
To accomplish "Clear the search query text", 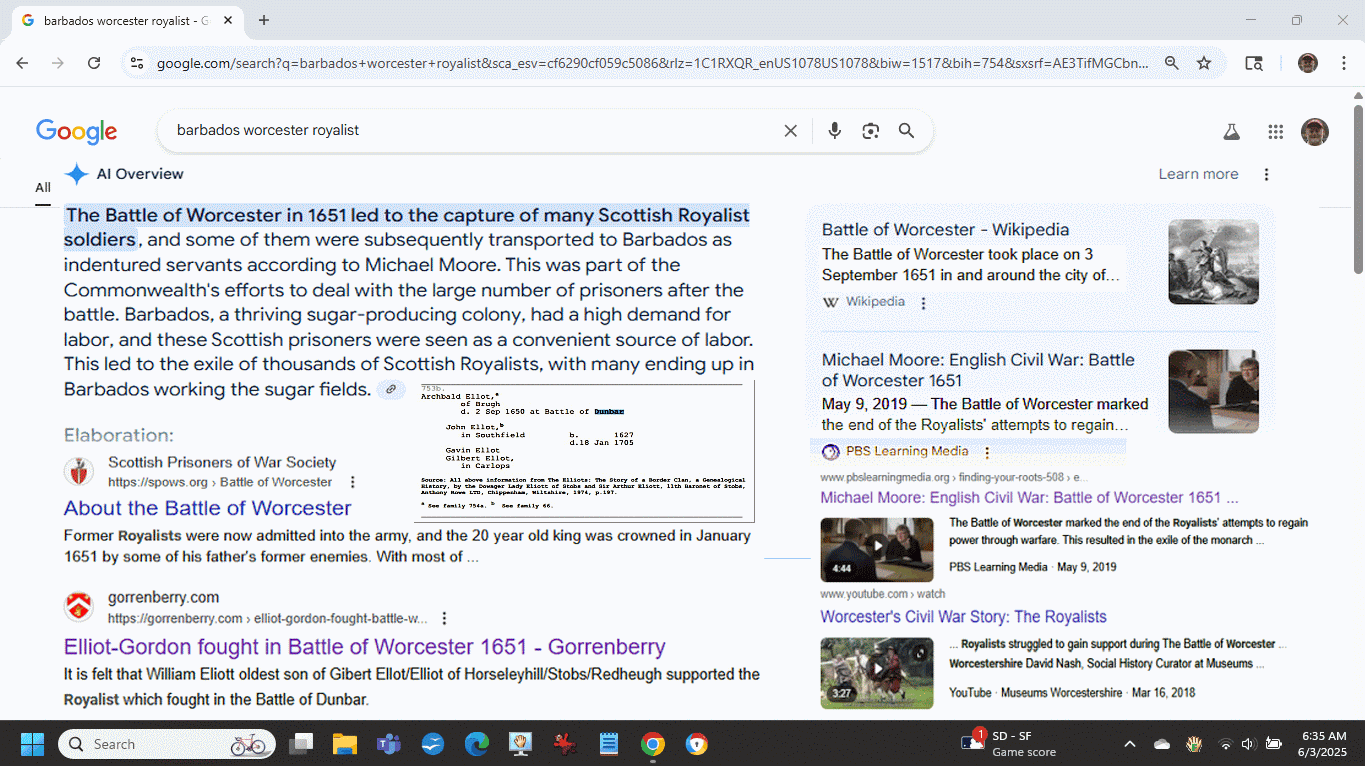I will [x=790, y=131].
